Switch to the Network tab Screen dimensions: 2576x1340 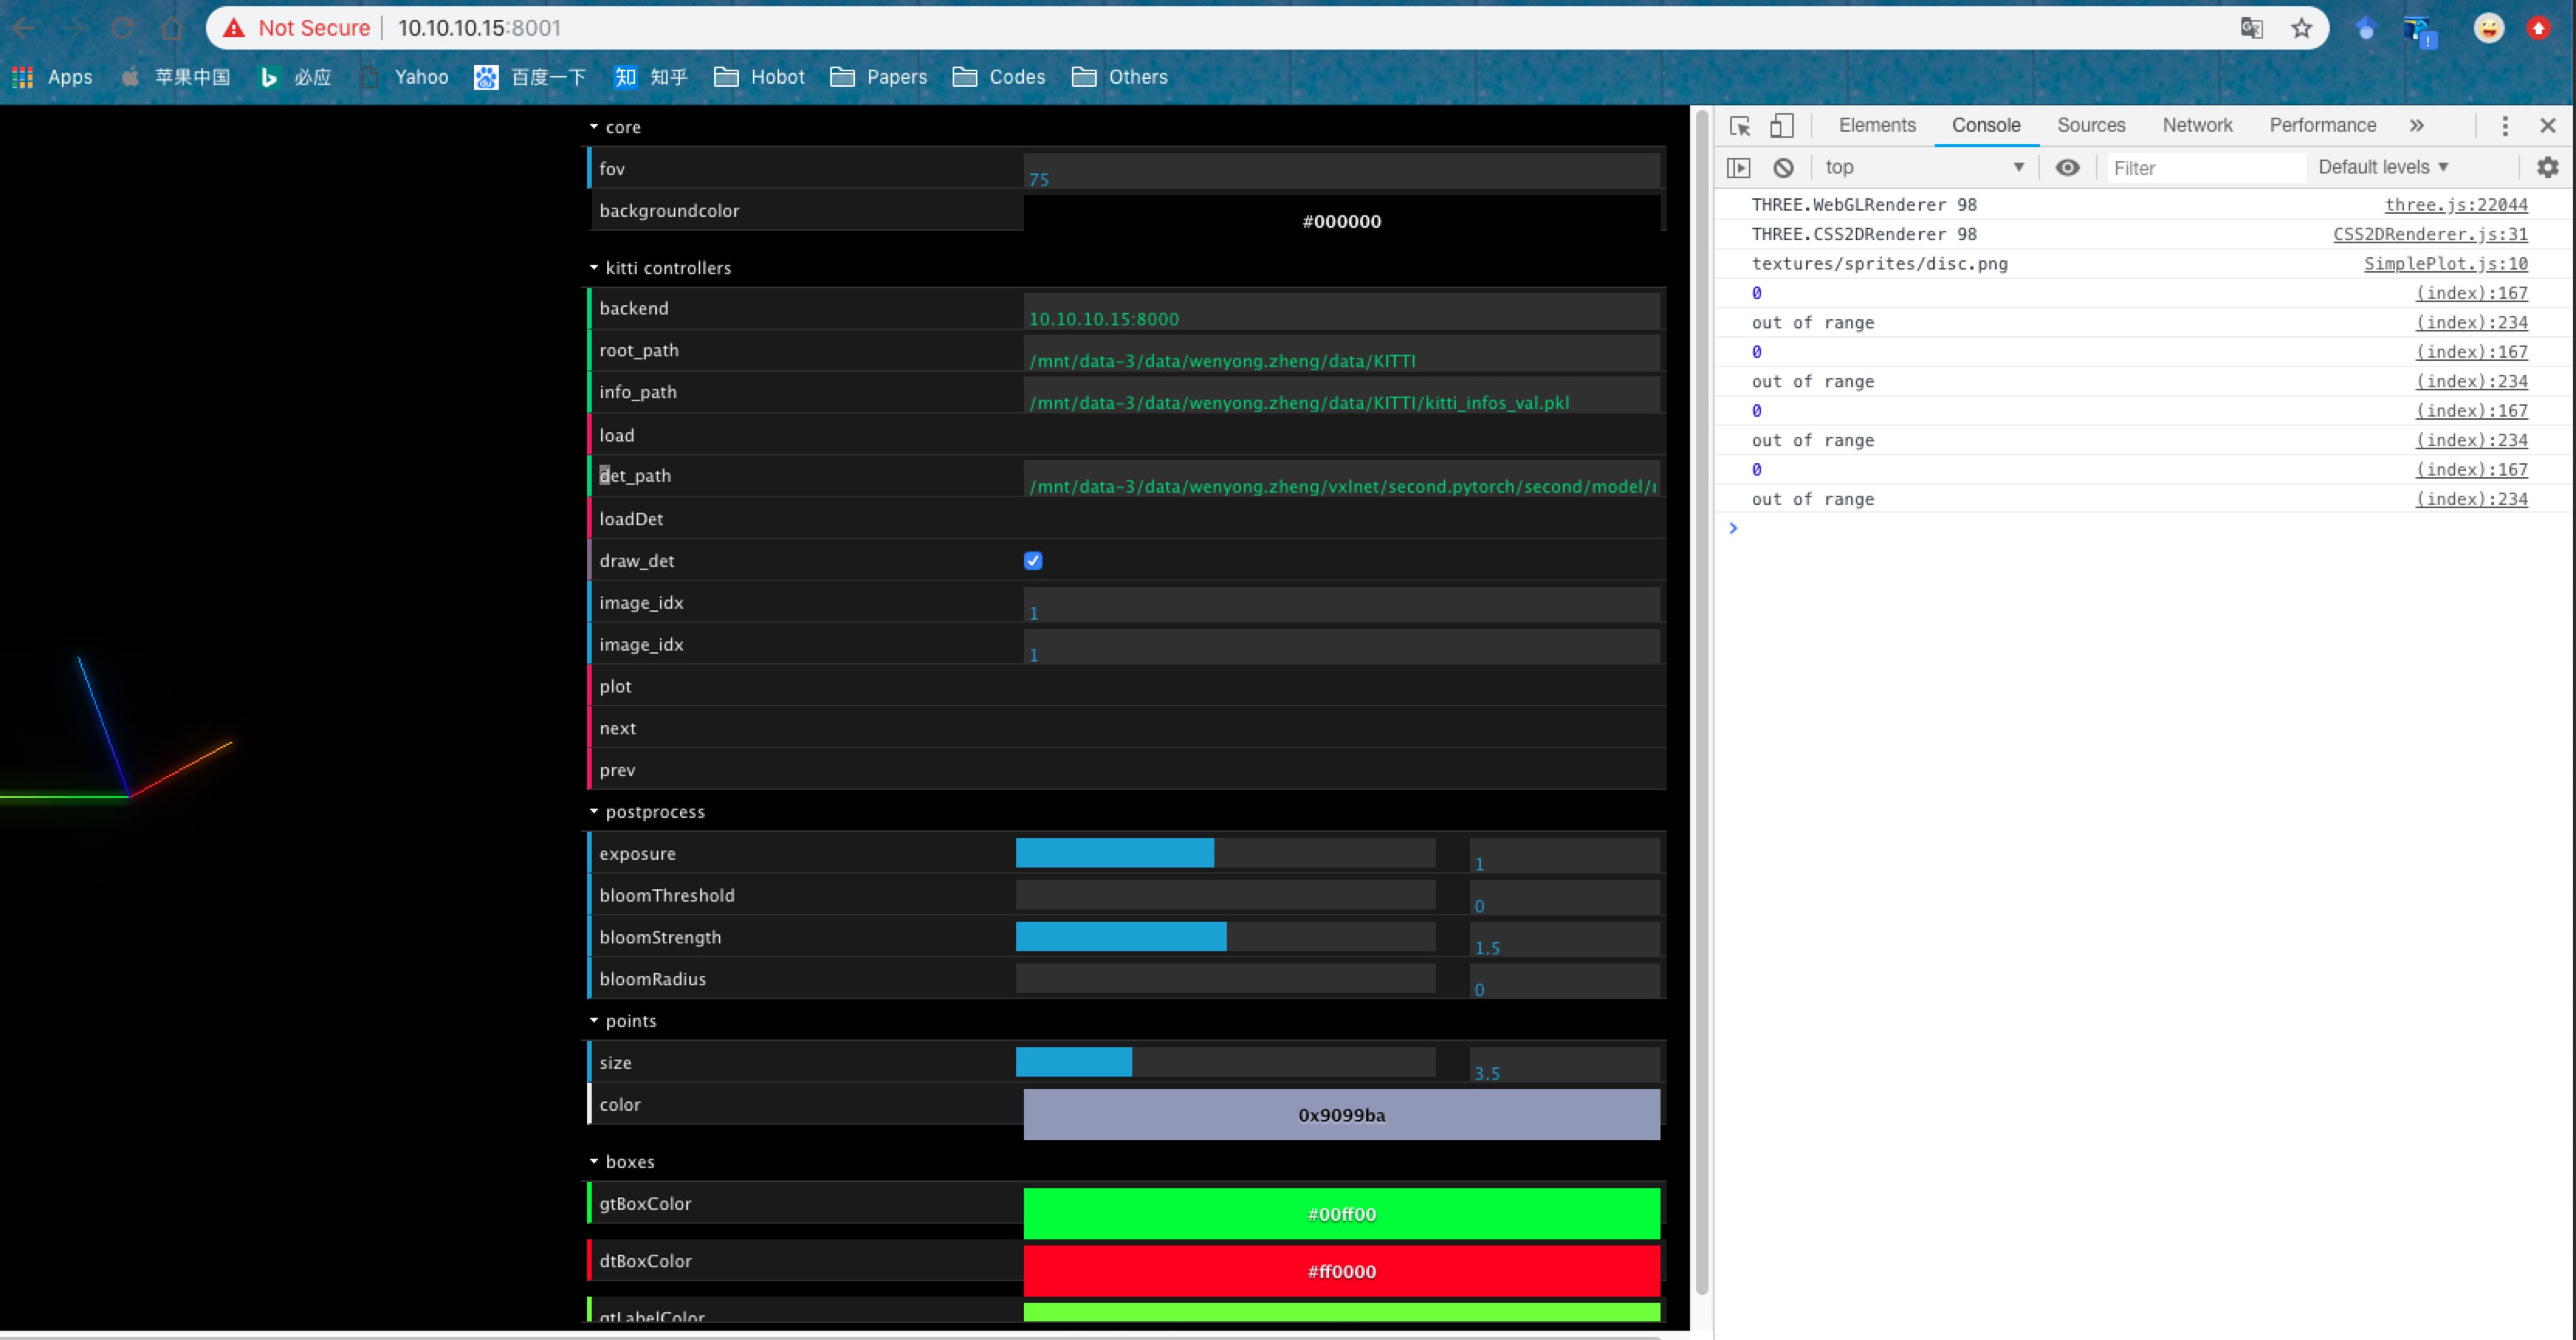(x=2197, y=125)
